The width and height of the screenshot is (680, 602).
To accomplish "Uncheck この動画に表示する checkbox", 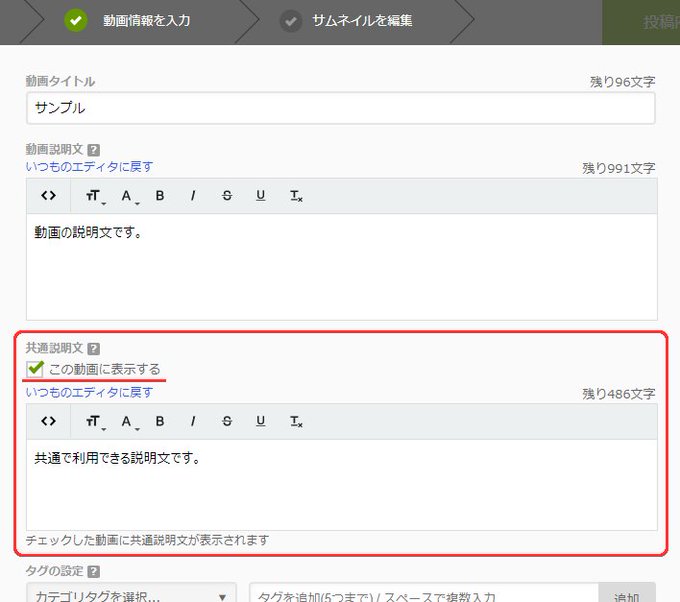I will pyautogui.click(x=35, y=369).
